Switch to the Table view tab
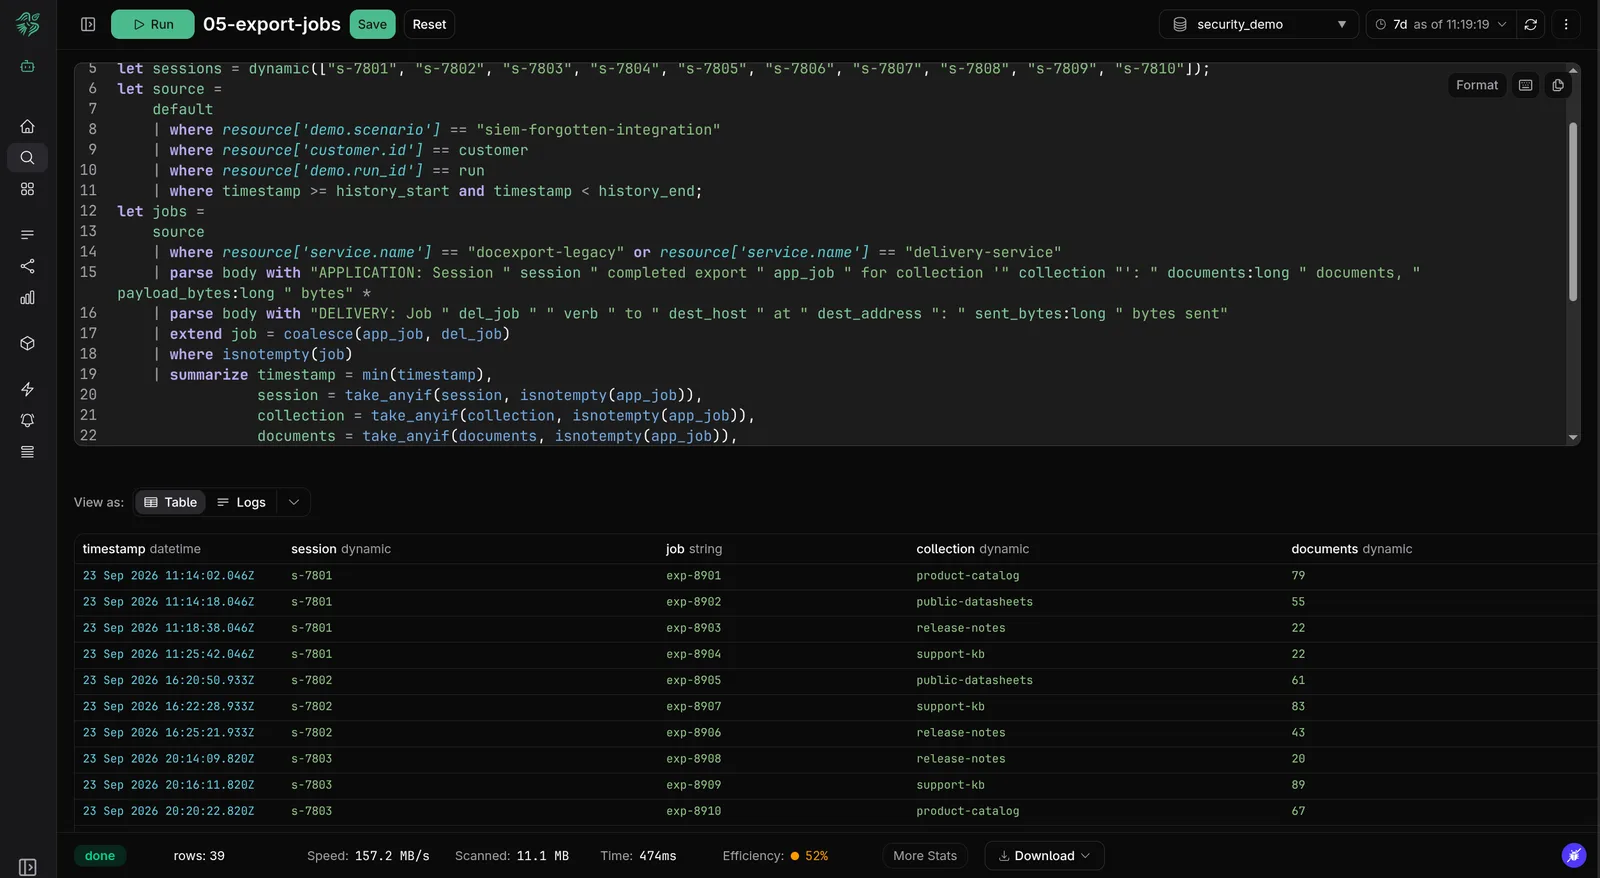Screen dimensions: 1600x878 171,502
